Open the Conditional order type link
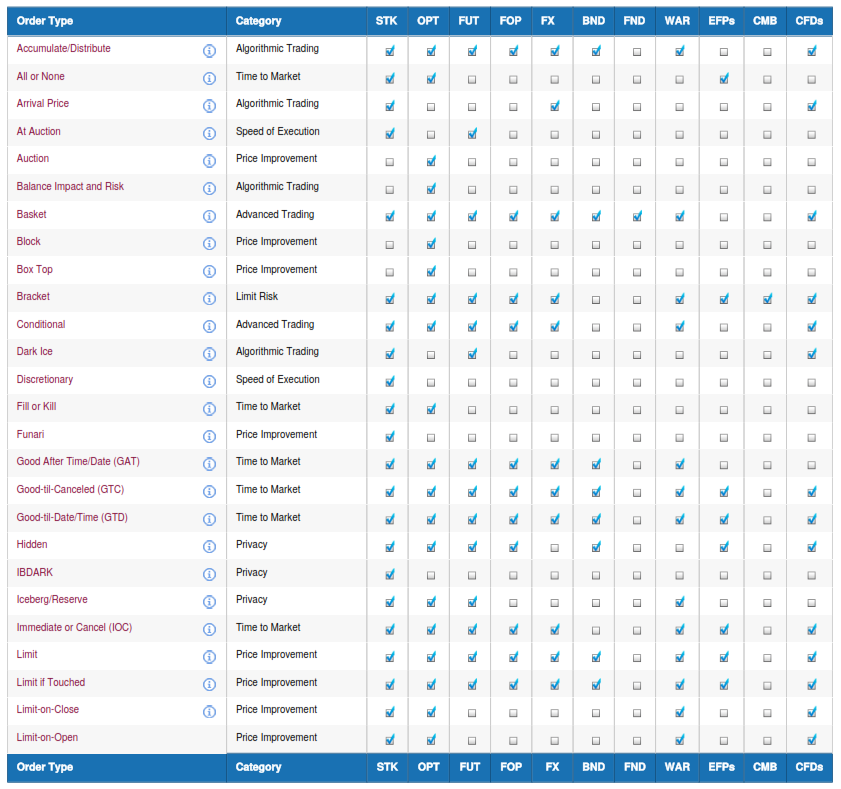The width and height of the screenshot is (841, 789). (x=41, y=325)
